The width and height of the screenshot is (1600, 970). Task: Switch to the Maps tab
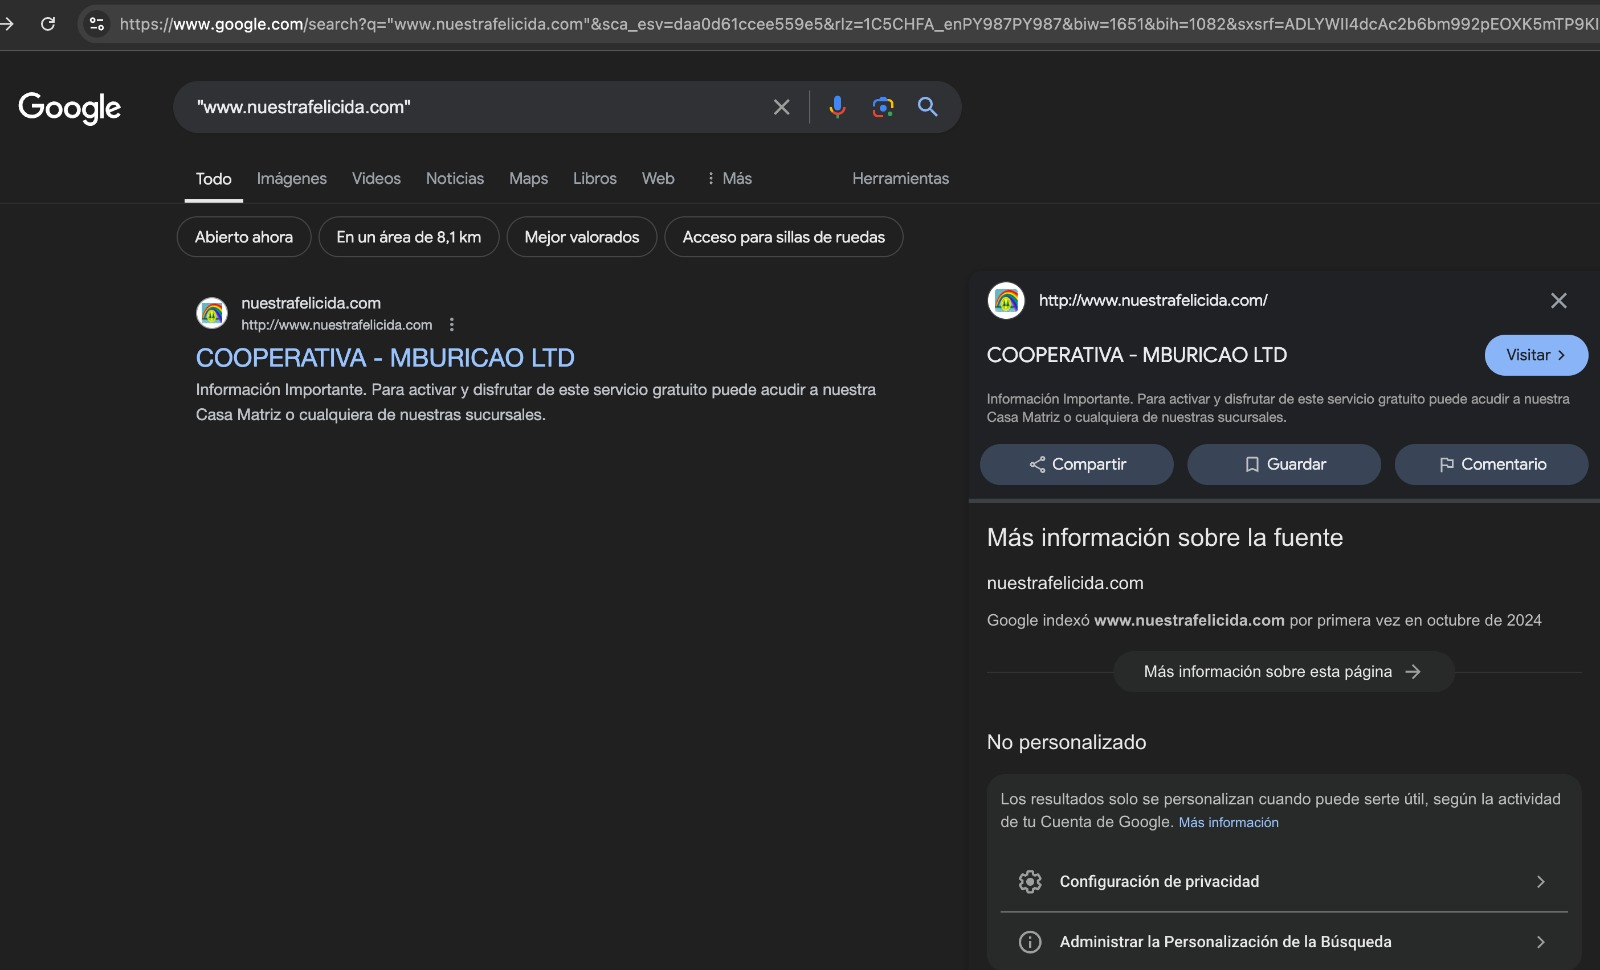[x=528, y=178]
